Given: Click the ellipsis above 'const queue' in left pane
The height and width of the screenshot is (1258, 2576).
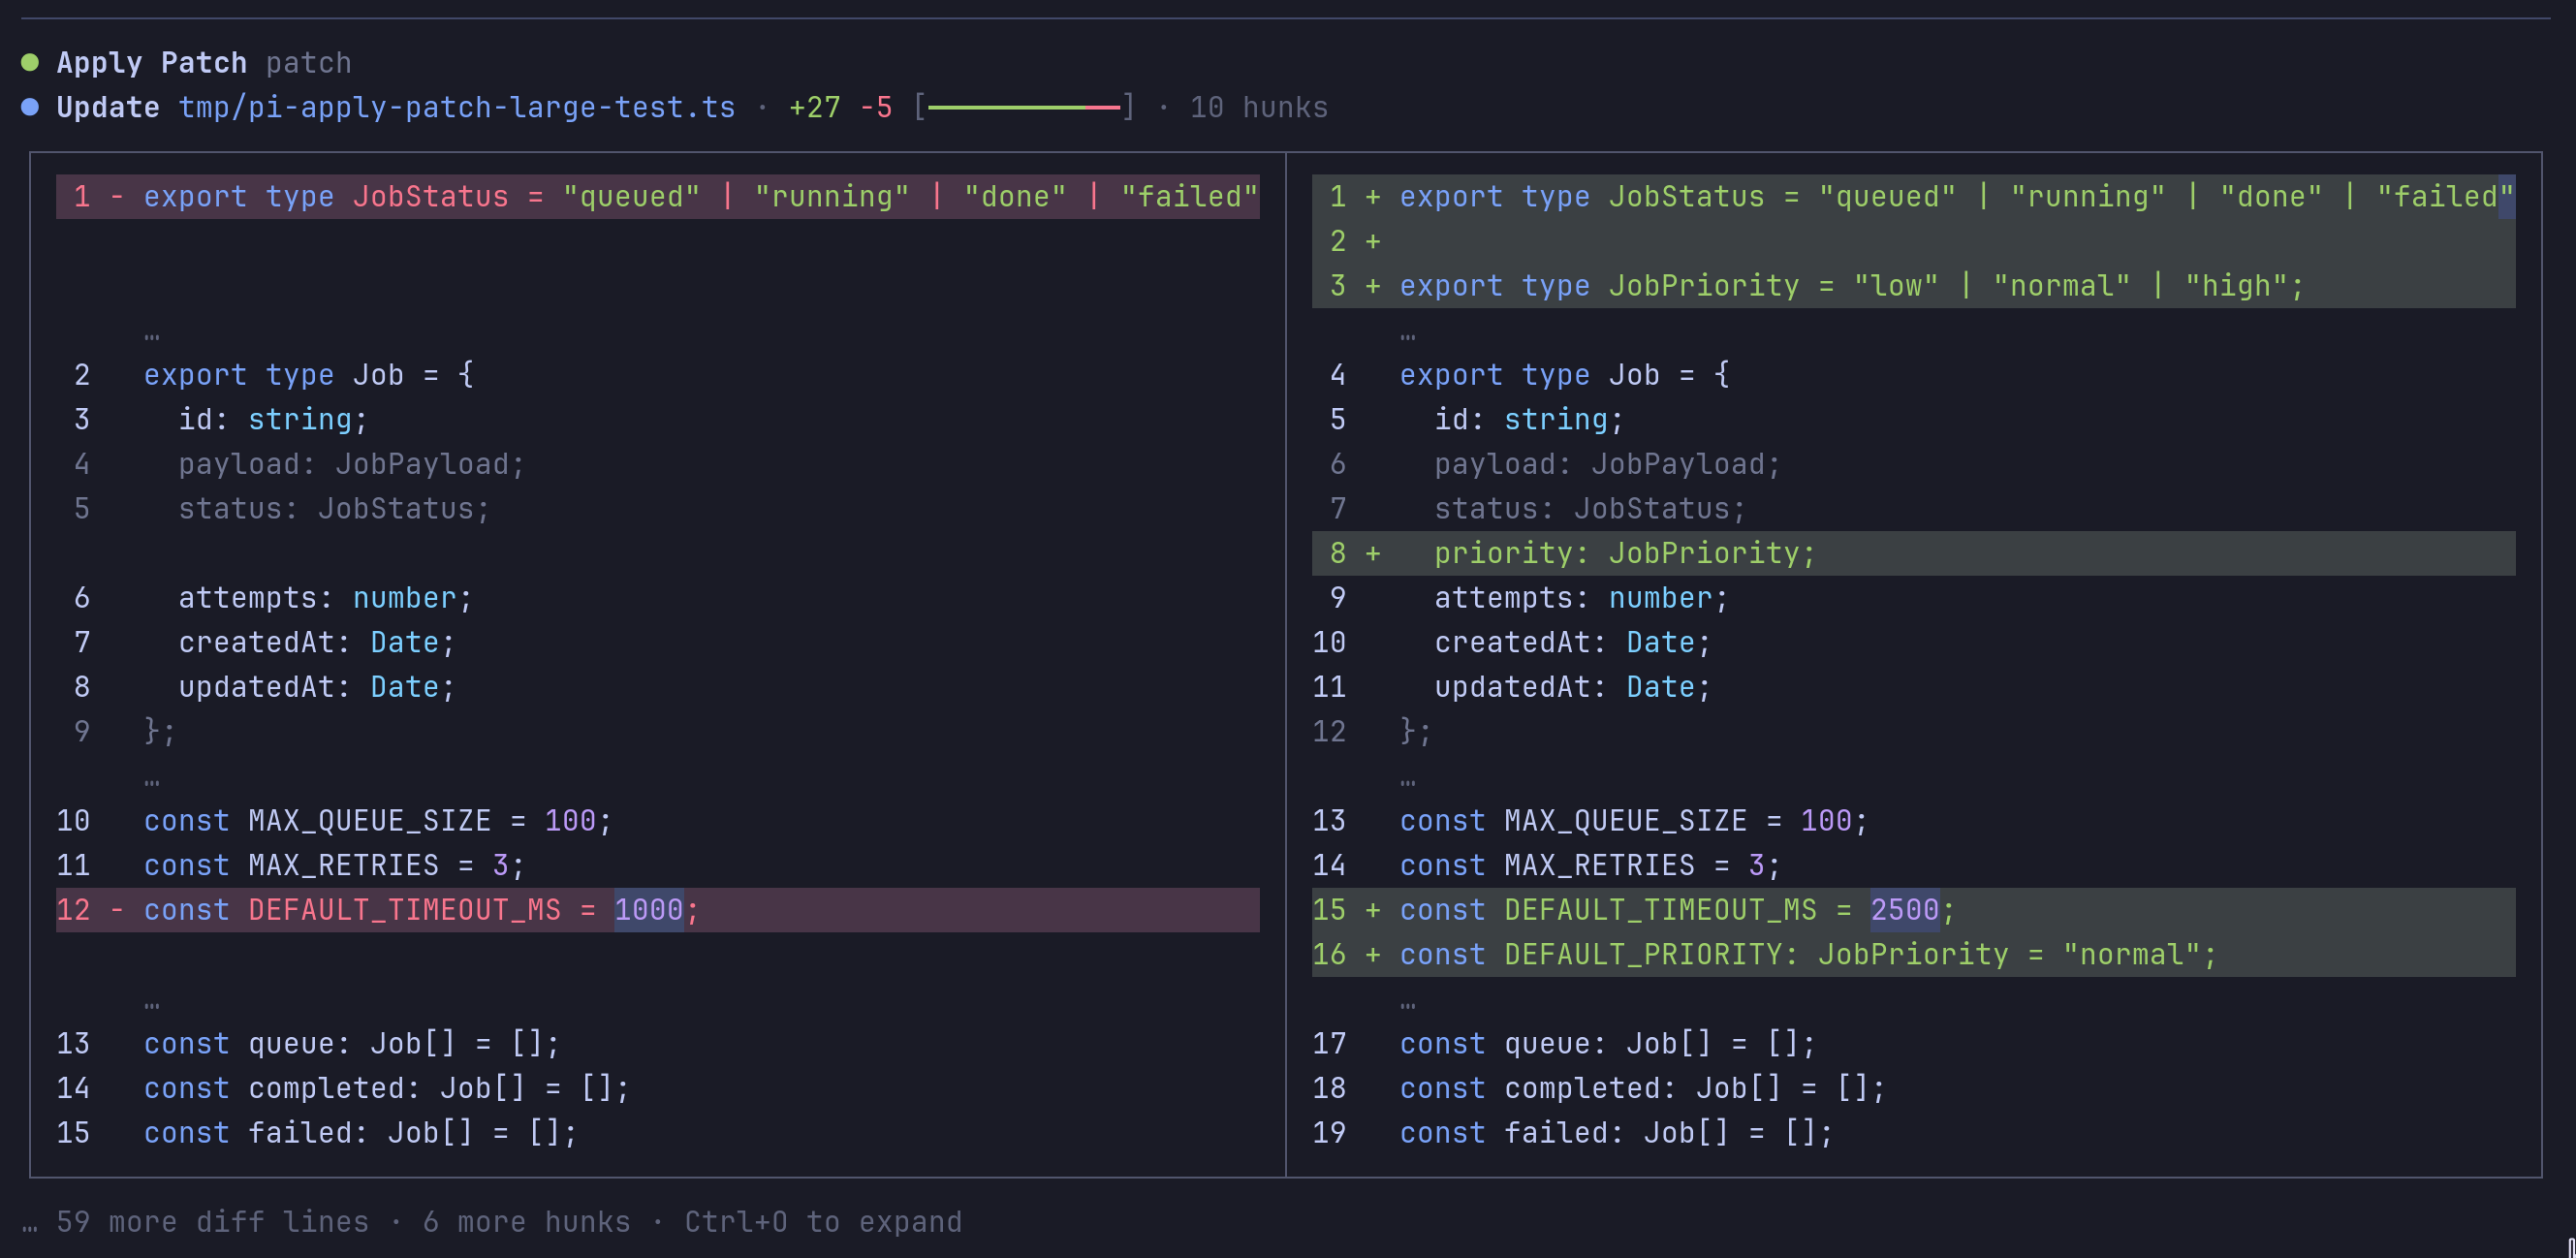Looking at the screenshot, I should pyautogui.click(x=152, y=1007).
